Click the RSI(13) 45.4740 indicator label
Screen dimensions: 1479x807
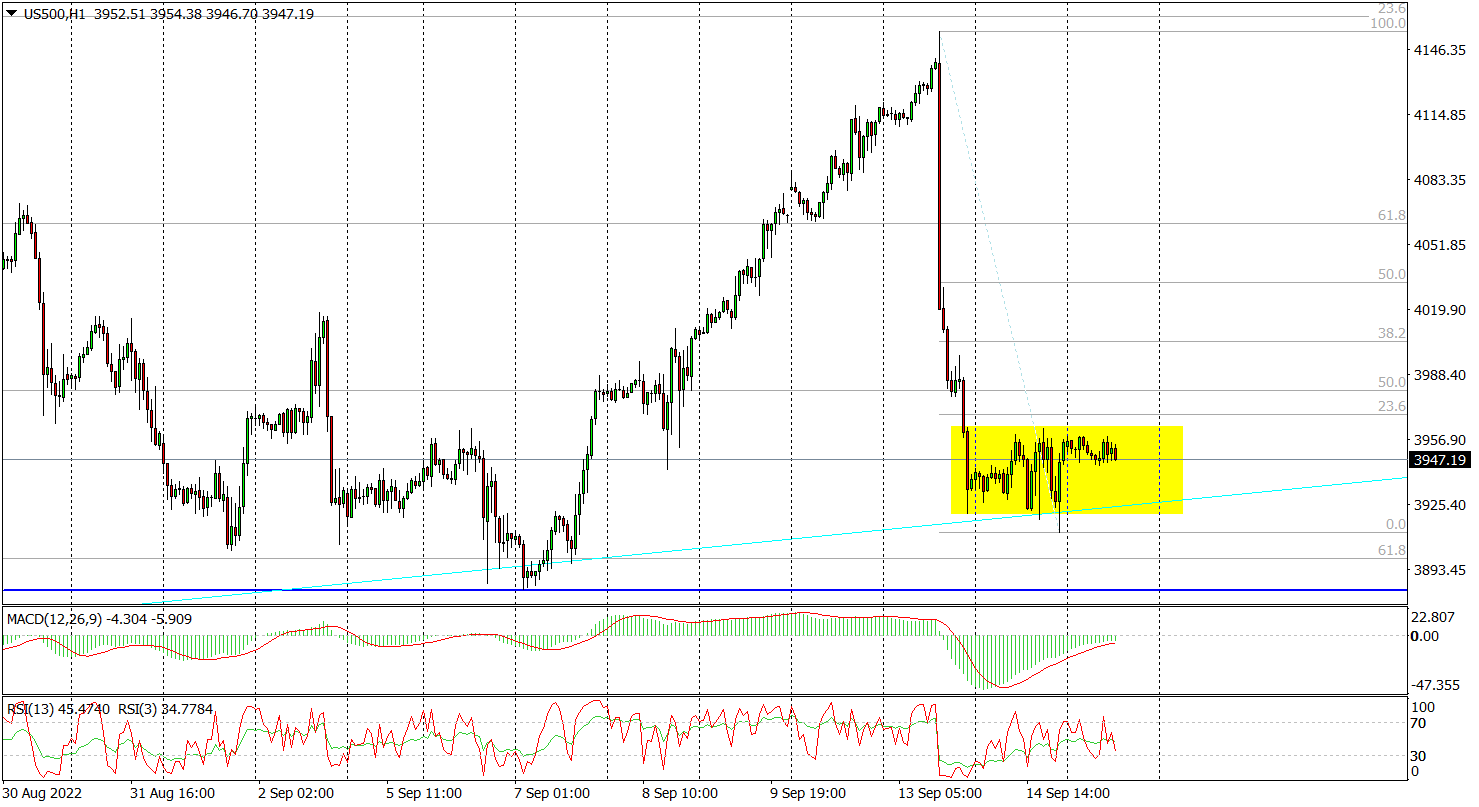pos(58,709)
